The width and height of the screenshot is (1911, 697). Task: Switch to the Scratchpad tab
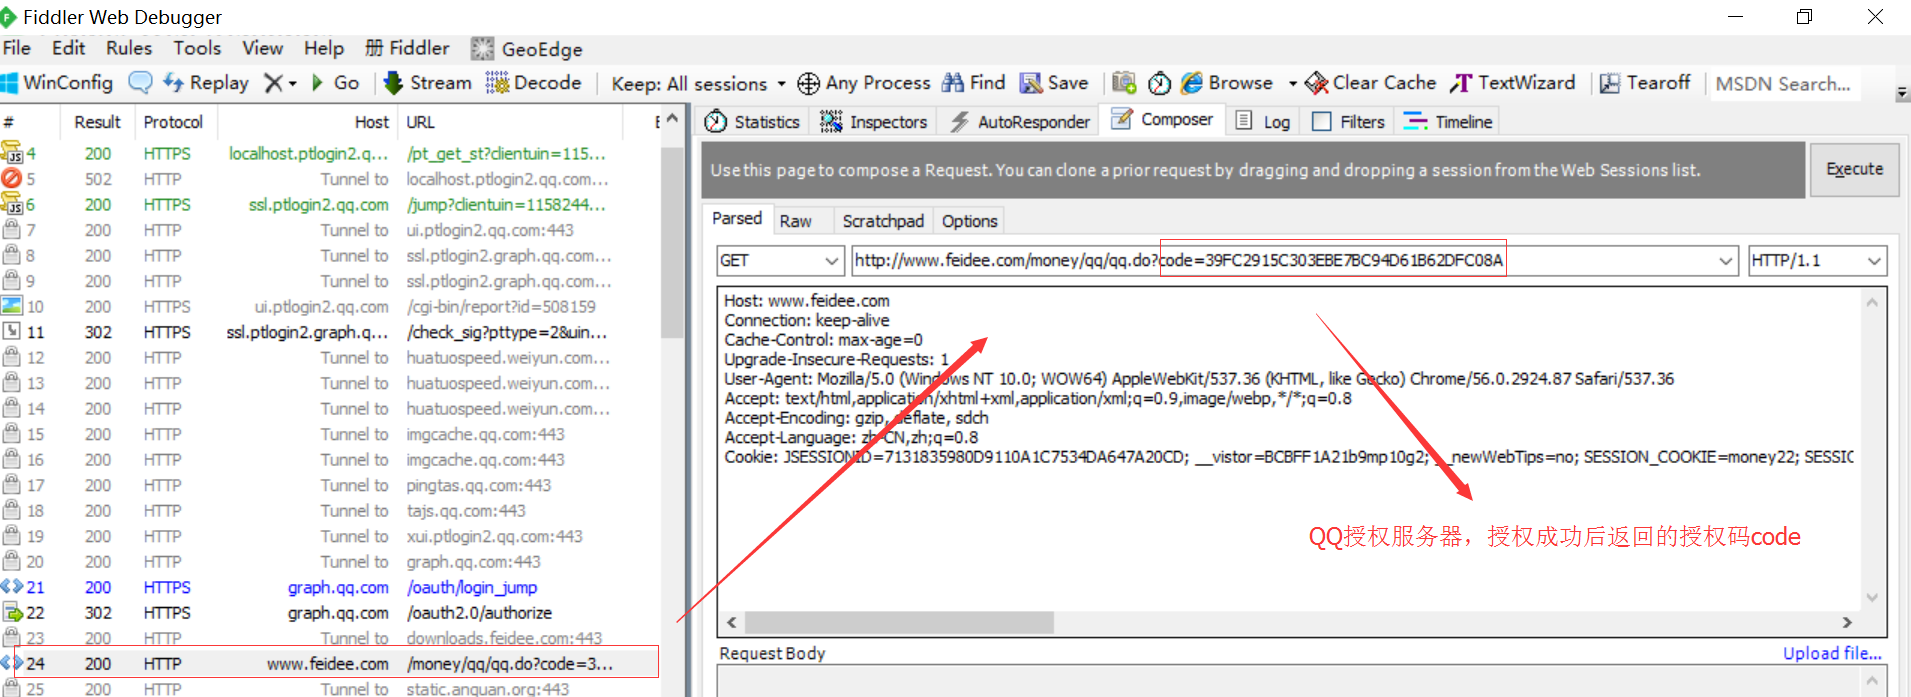[x=882, y=221]
